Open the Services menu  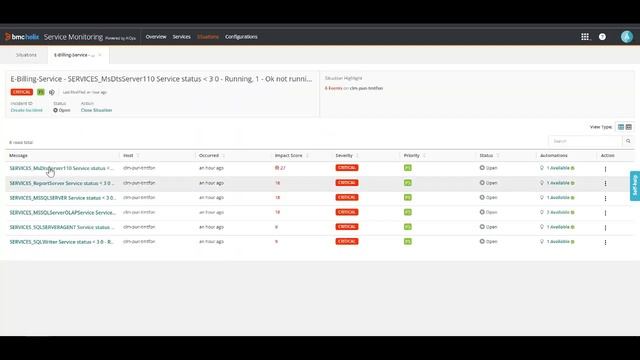click(181, 37)
